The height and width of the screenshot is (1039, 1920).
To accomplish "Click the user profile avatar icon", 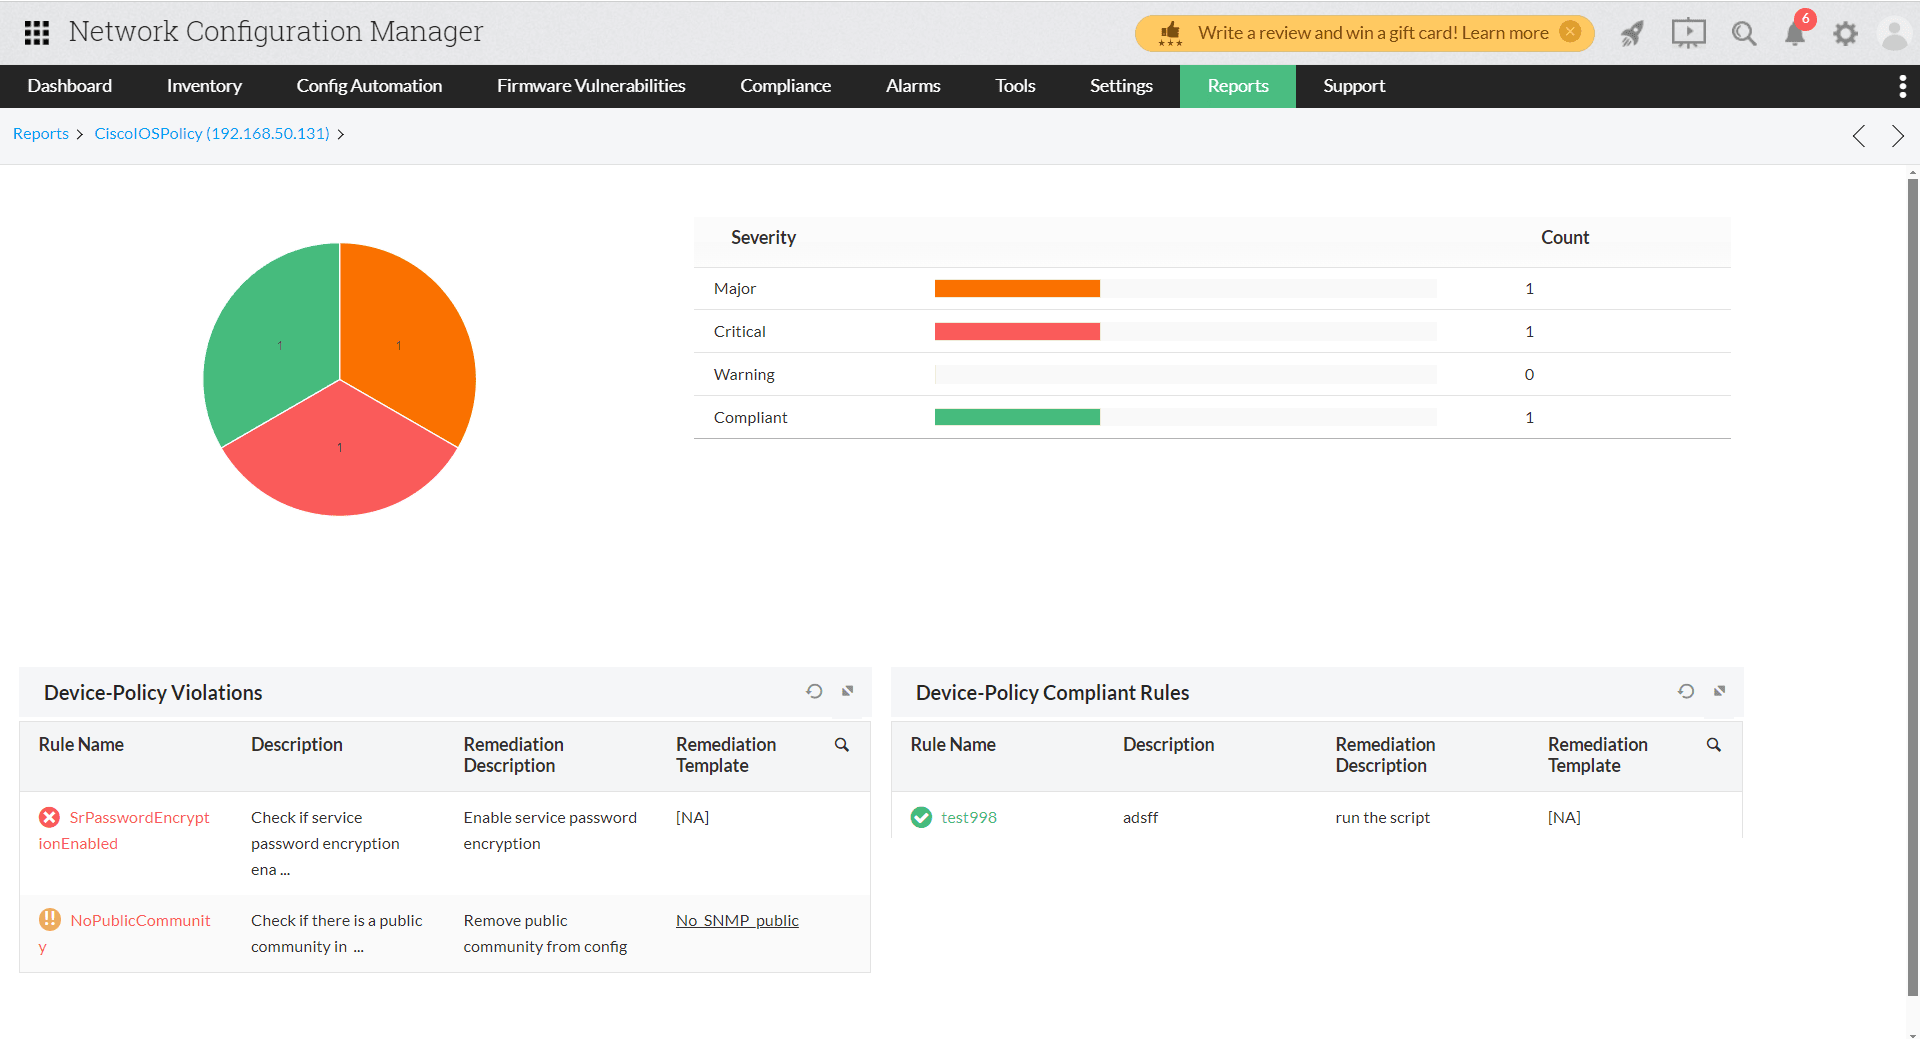I will pyautogui.click(x=1896, y=33).
